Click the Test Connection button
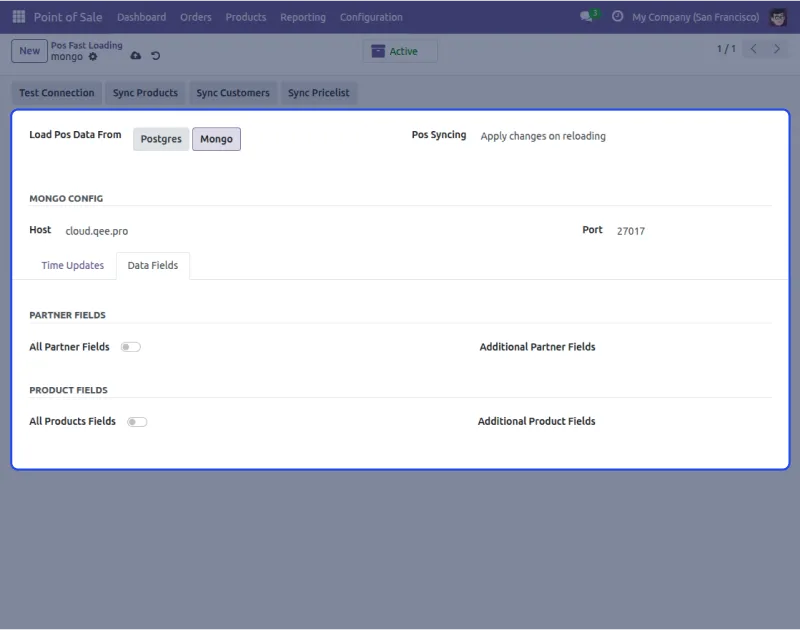Screen dimensions: 800x630 point(57,93)
